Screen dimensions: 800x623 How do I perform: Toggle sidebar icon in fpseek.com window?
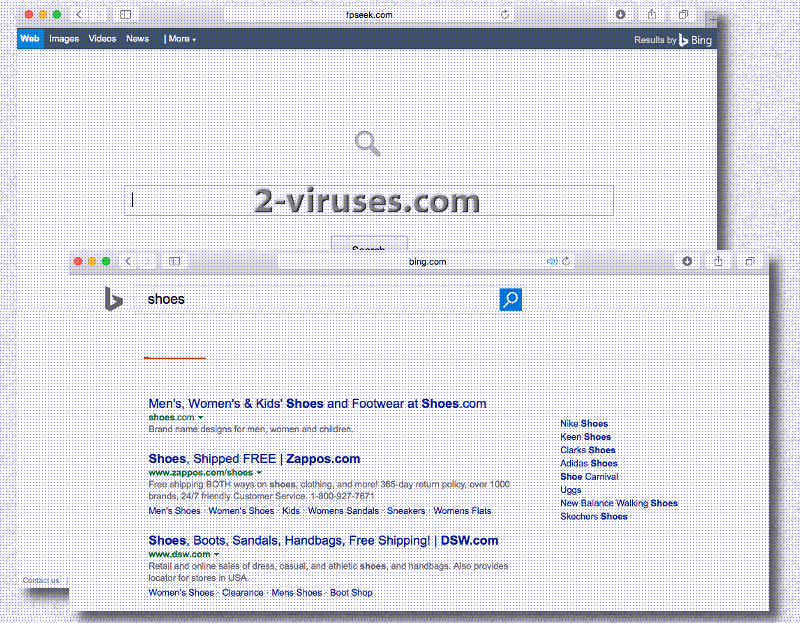pyautogui.click(x=126, y=15)
